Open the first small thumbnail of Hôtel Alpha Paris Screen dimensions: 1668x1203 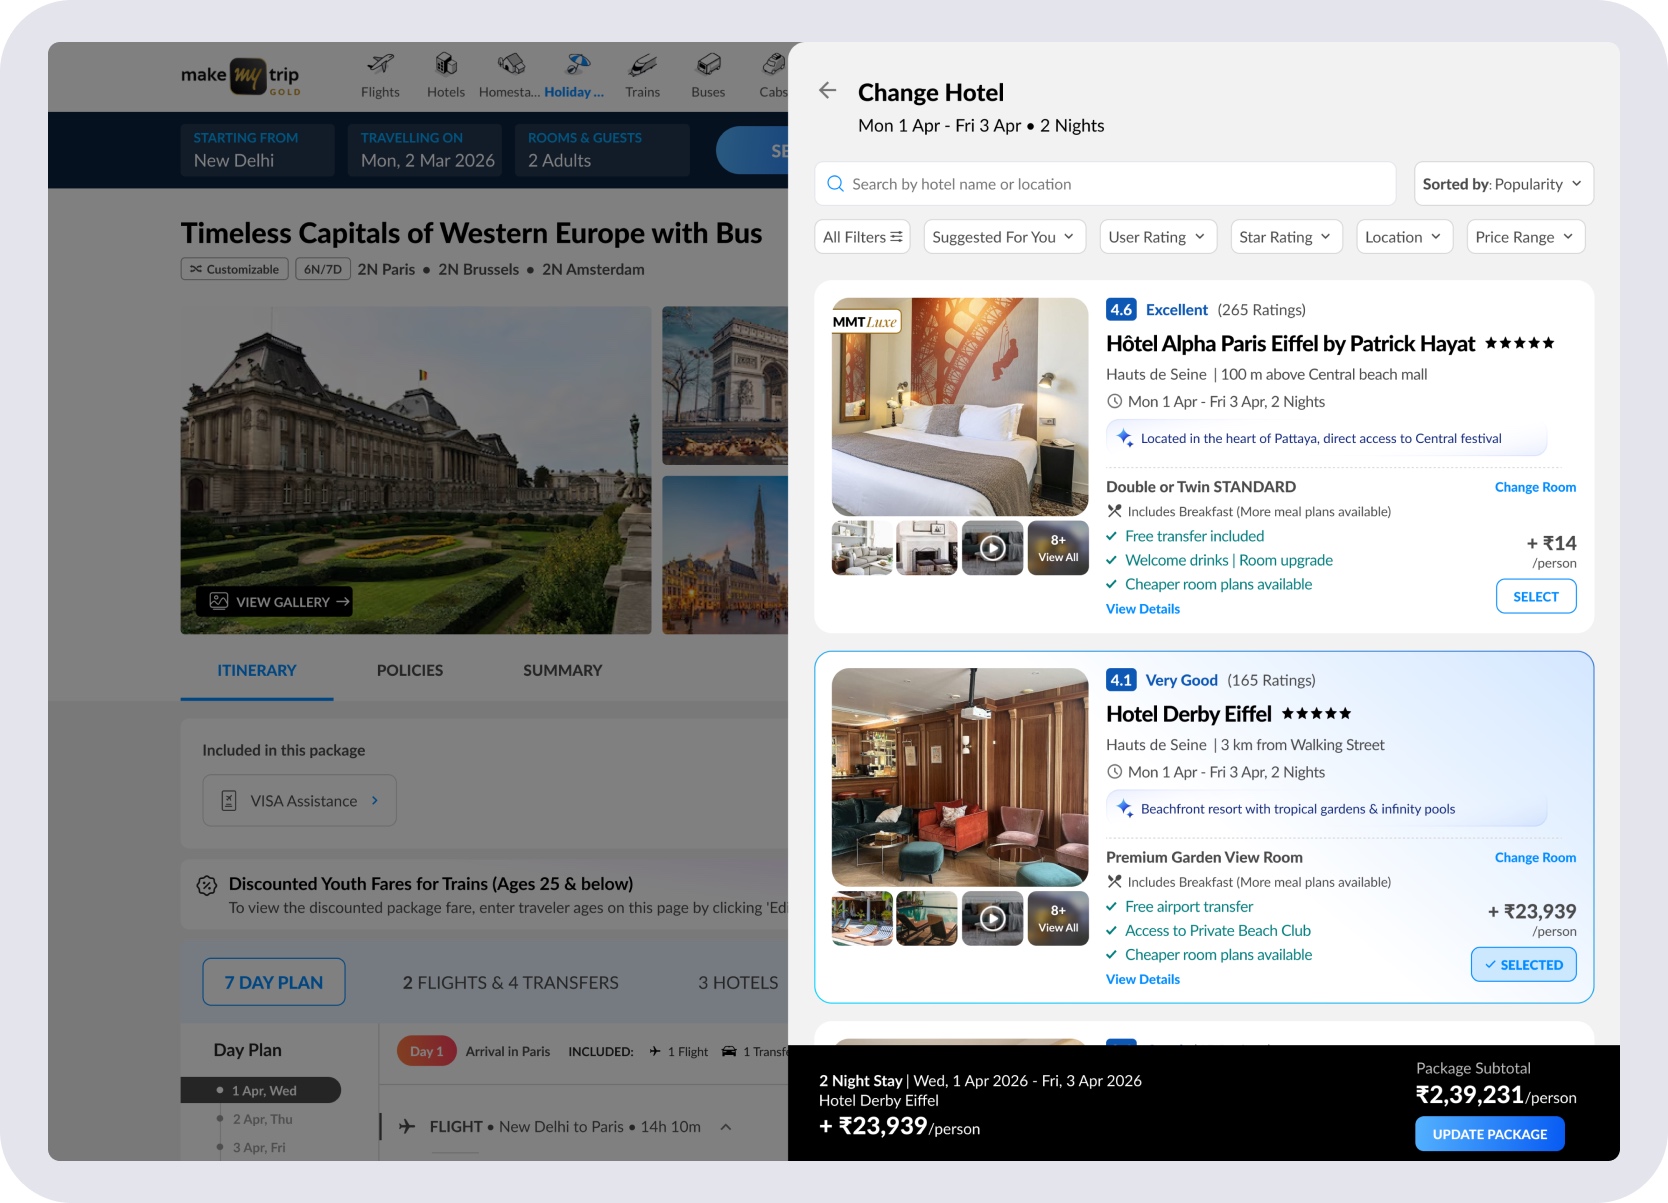(x=862, y=548)
